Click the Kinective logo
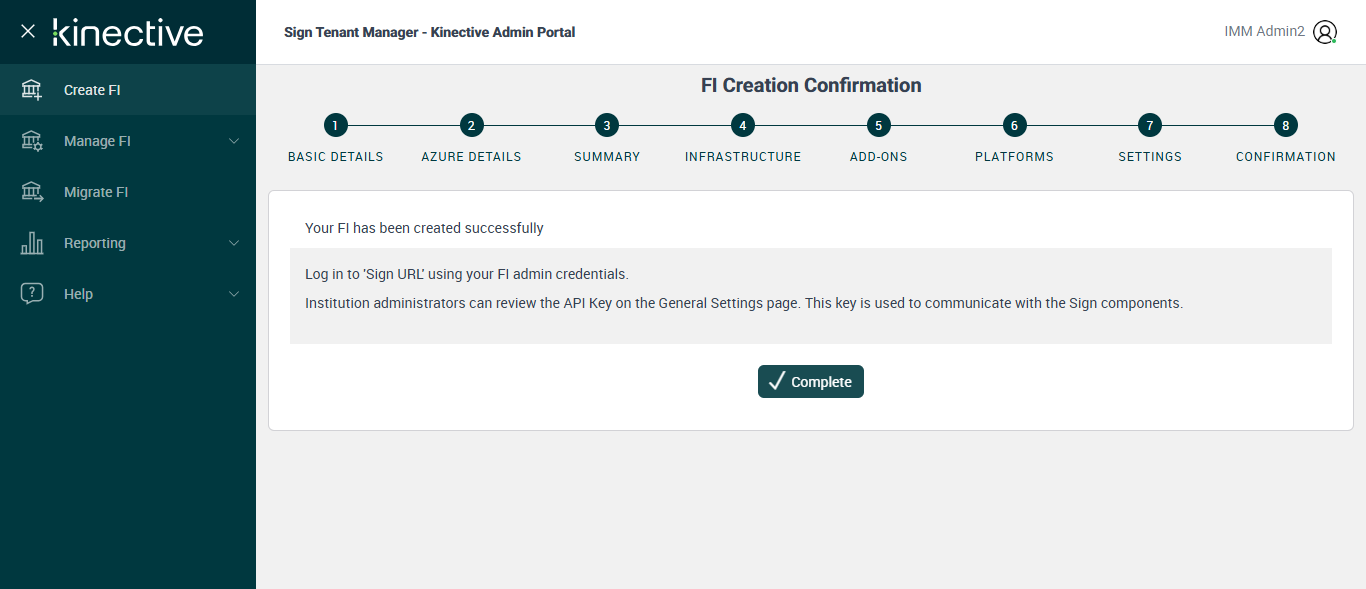The width and height of the screenshot is (1366, 589). (x=128, y=32)
